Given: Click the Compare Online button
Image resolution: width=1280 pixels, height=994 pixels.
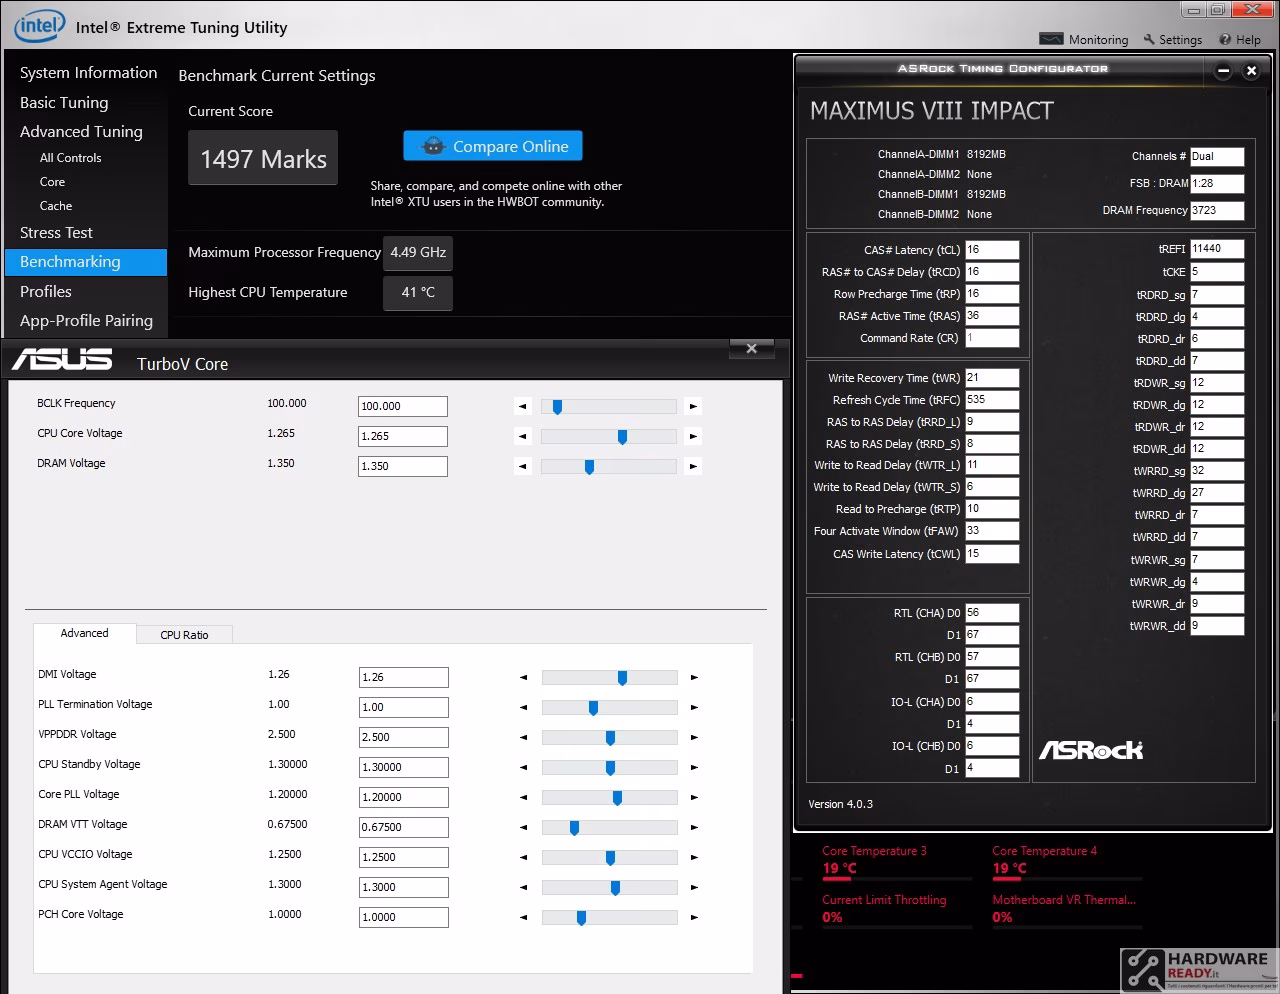Looking at the screenshot, I should (493, 146).
